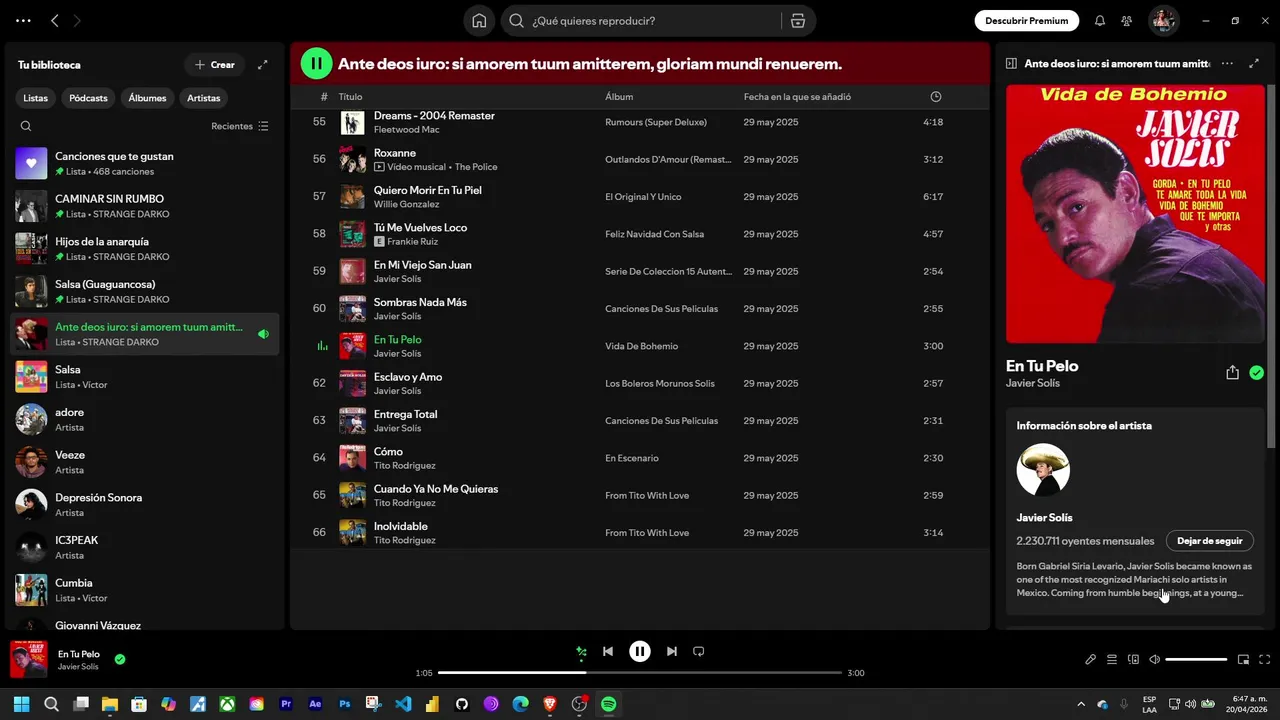Viewport: 1280px width, 720px height.
Task: Toggle repeat mode
Action: point(699,651)
